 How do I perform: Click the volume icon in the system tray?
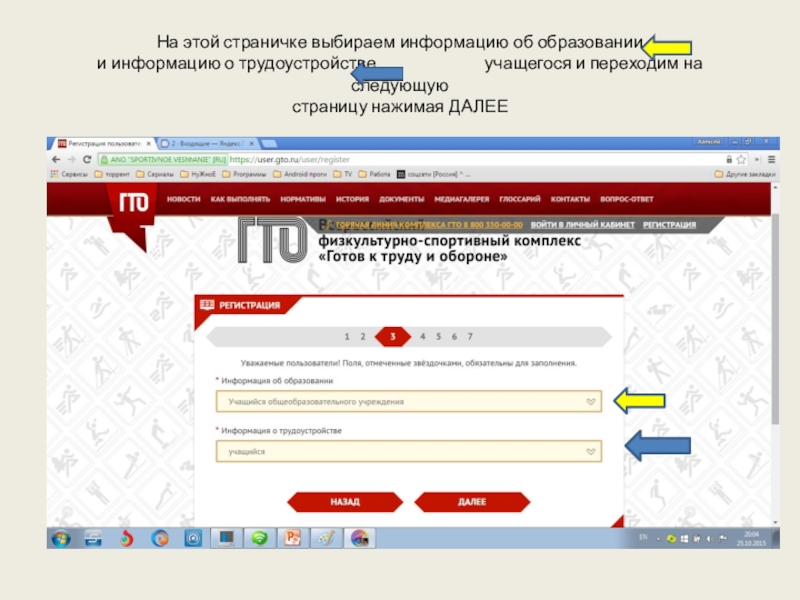tap(710, 539)
